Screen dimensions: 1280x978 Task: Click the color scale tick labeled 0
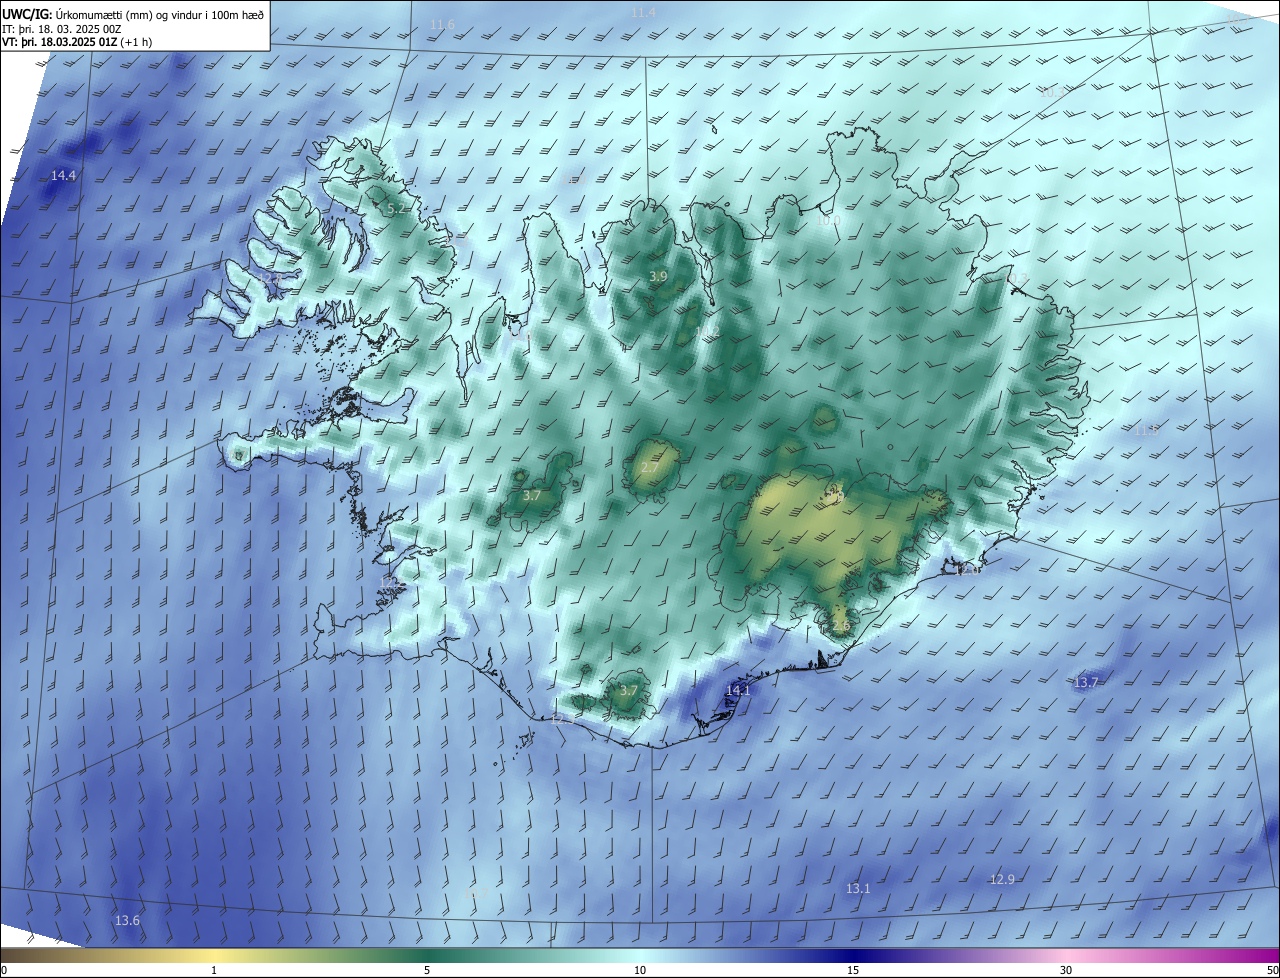coord(4,970)
